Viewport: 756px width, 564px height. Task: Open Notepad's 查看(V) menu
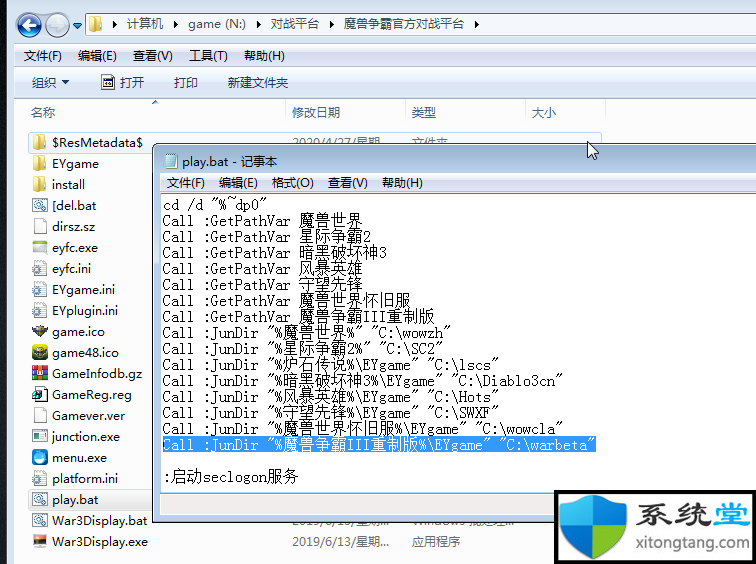[x=348, y=183]
